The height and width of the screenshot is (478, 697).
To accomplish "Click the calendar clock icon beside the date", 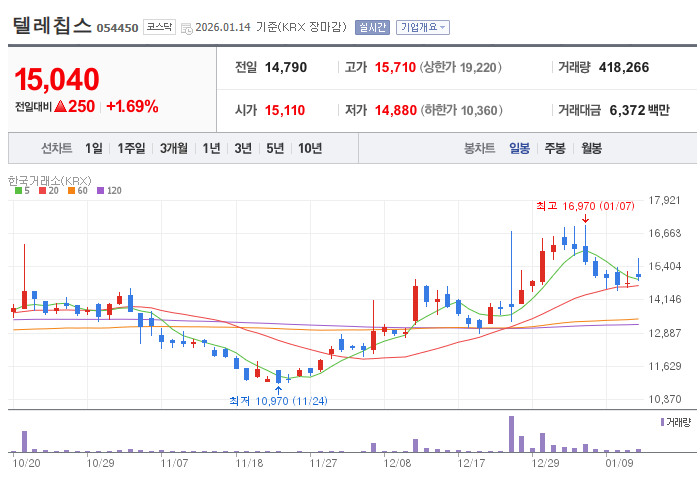I will 187,28.
